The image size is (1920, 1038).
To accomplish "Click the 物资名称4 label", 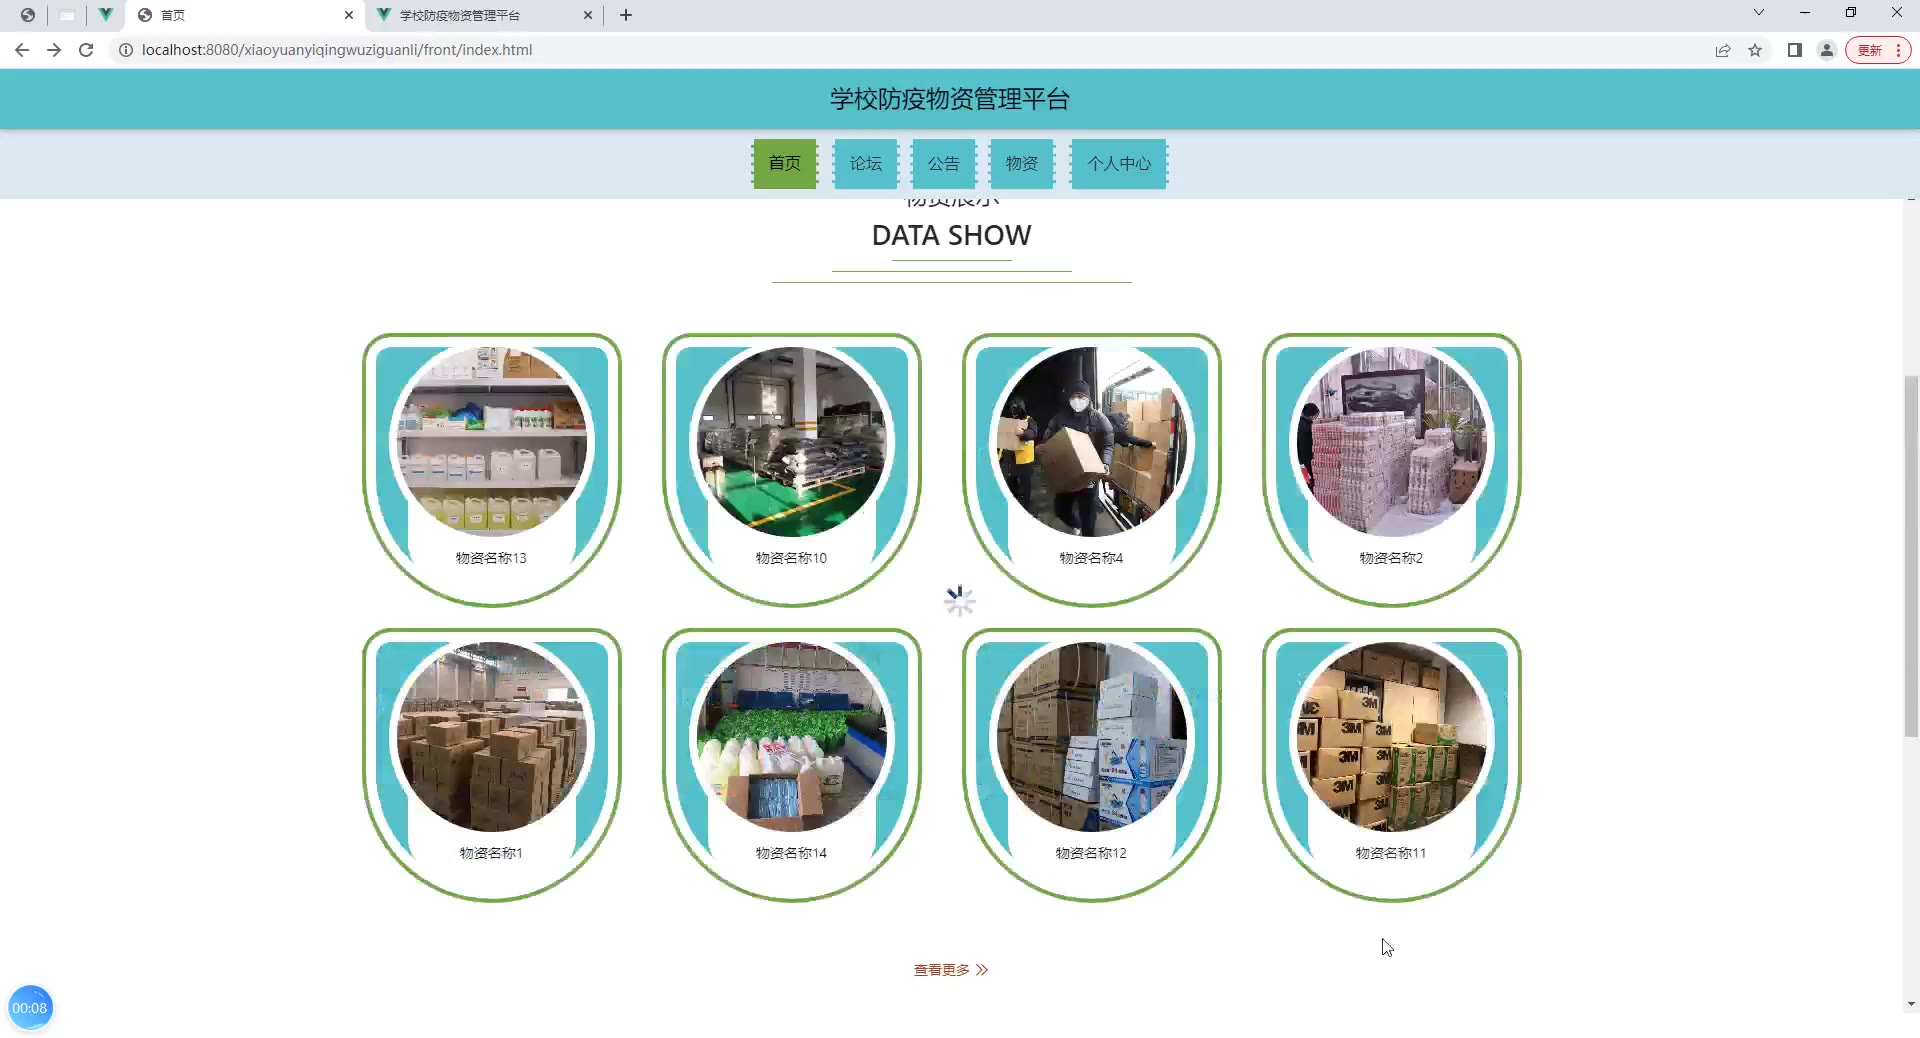I will [x=1091, y=558].
